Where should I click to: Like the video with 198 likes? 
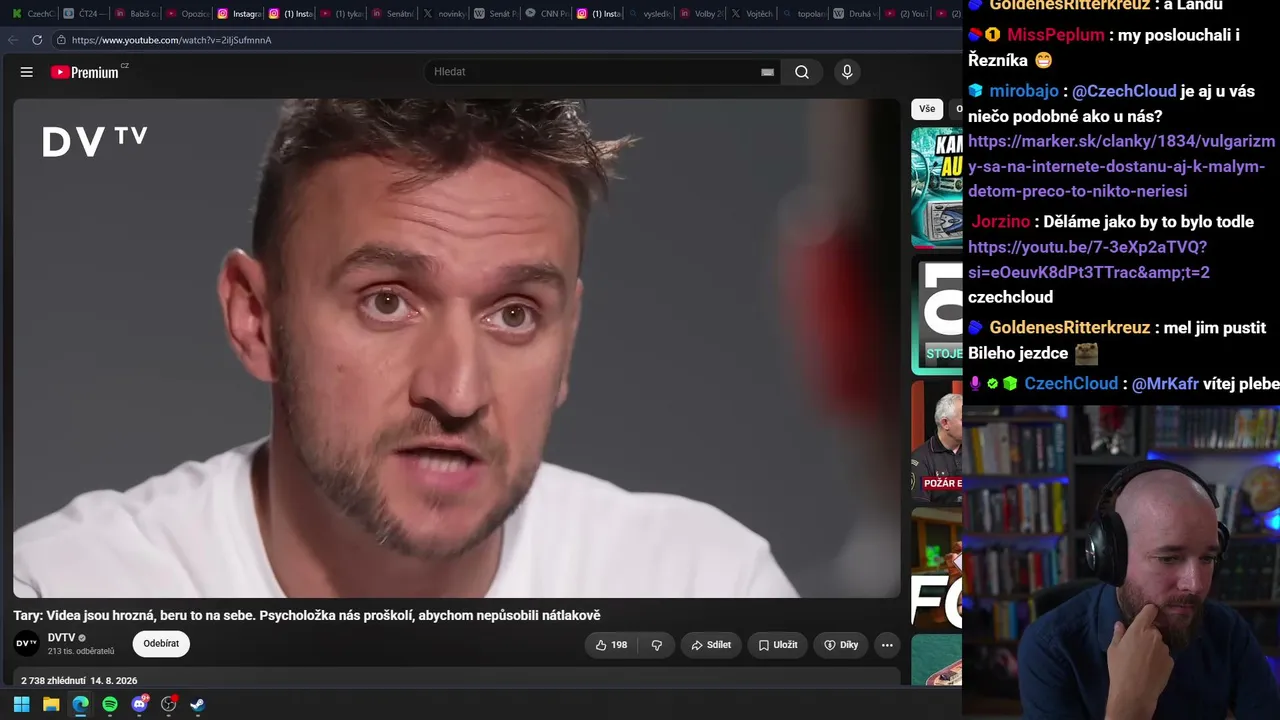[x=611, y=645]
